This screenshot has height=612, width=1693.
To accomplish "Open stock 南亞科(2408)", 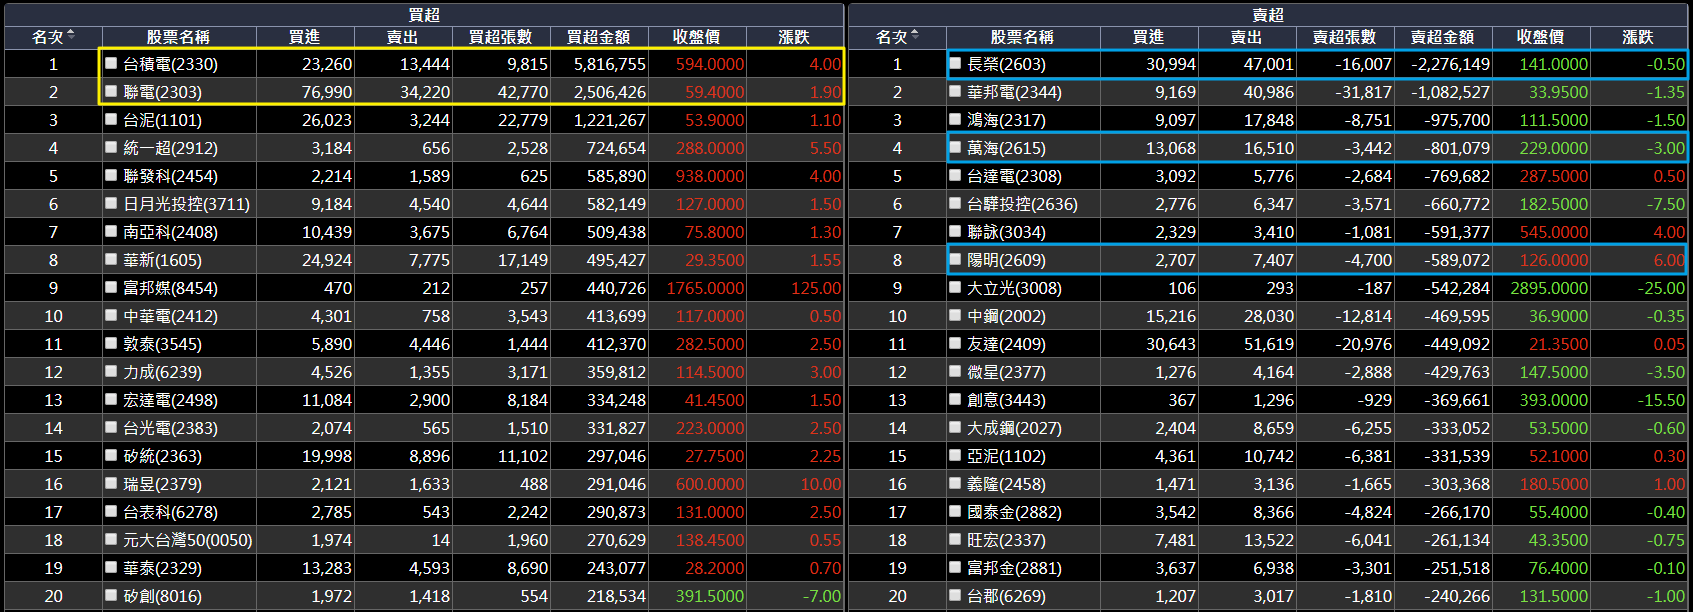I will [170, 232].
